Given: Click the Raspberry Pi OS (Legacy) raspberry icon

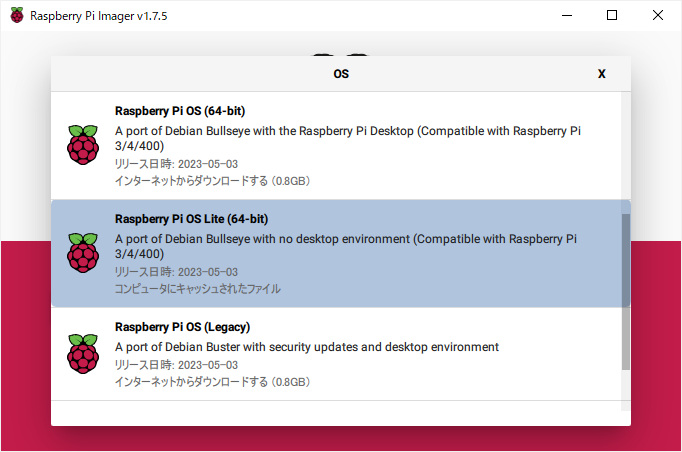Looking at the screenshot, I should pyautogui.click(x=83, y=354).
